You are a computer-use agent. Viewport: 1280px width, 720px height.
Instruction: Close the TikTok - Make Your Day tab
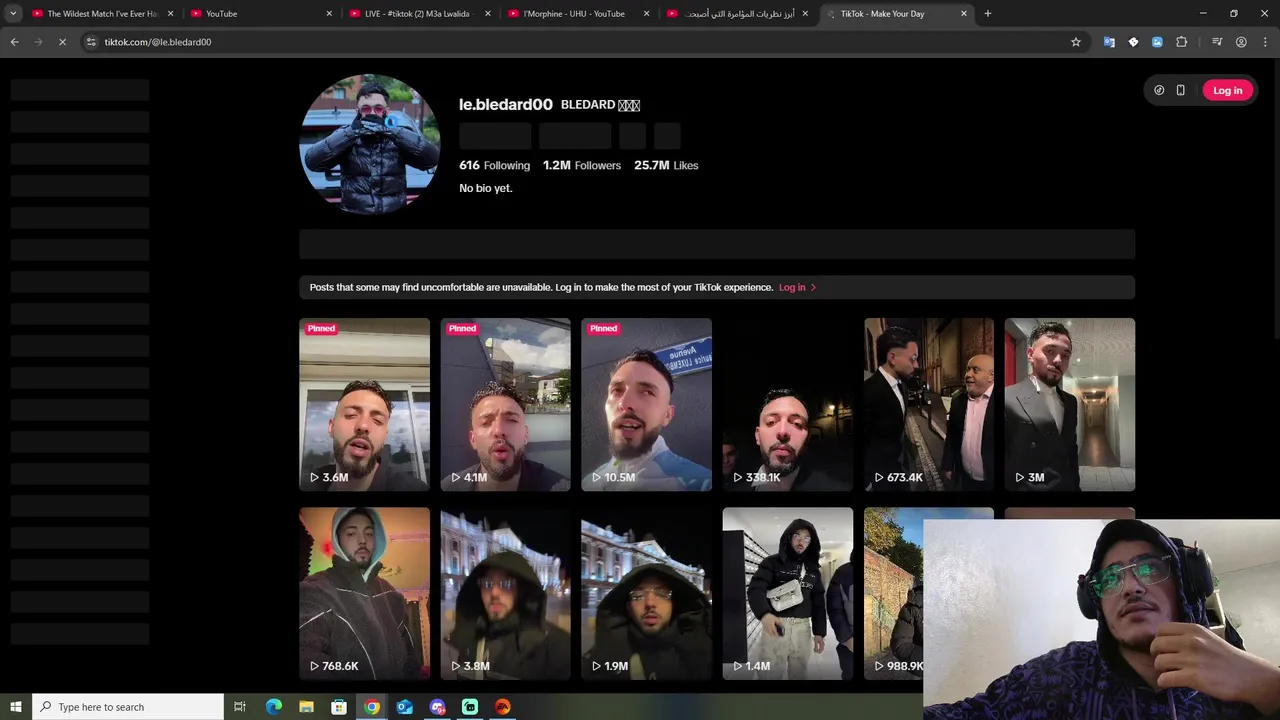pyautogui.click(x=964, y=14)
